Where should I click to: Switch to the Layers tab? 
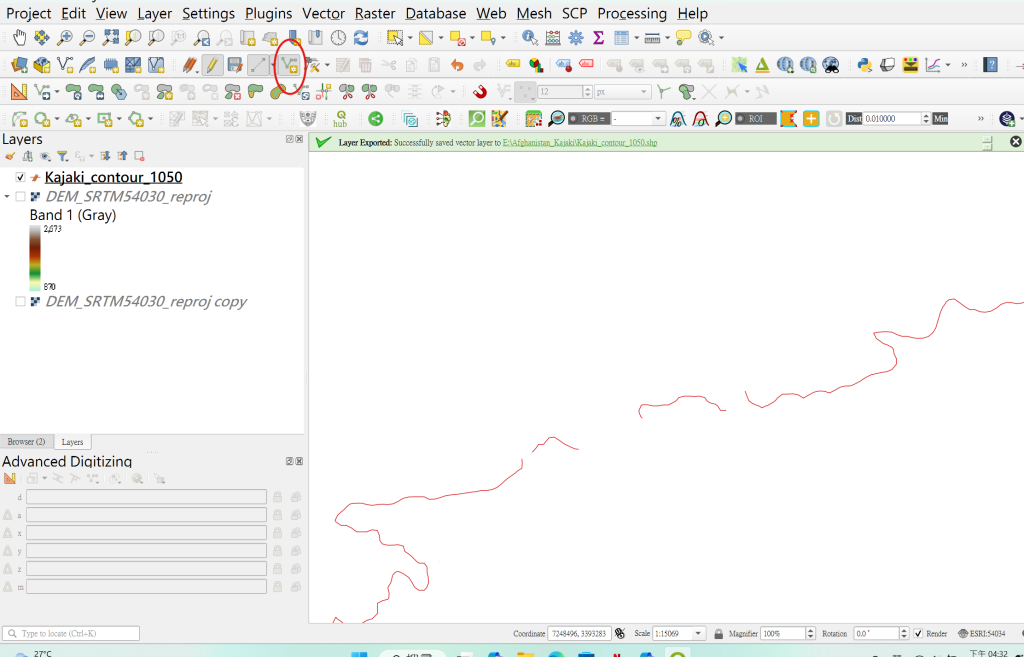72,442
